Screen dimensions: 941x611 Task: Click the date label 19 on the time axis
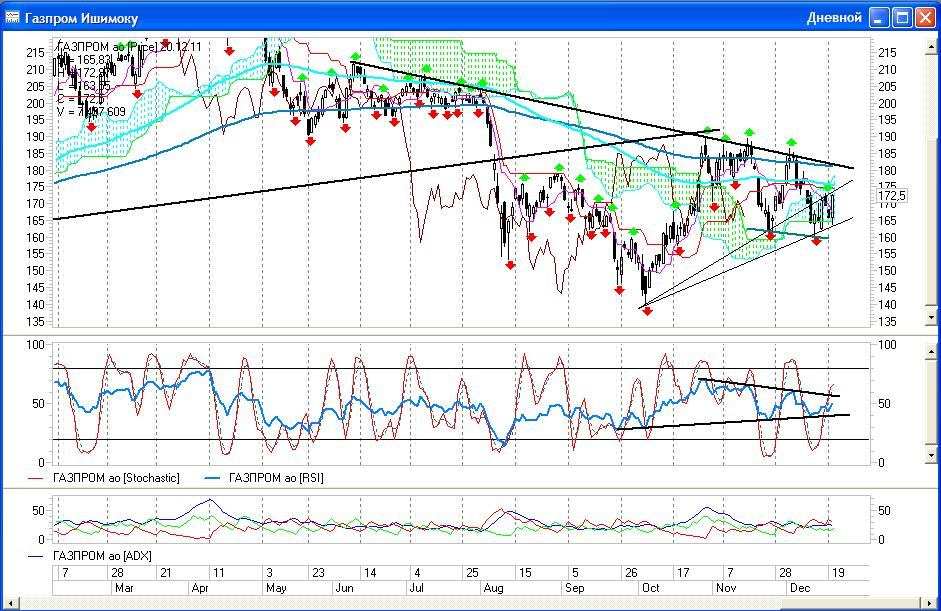click(838, 573)
